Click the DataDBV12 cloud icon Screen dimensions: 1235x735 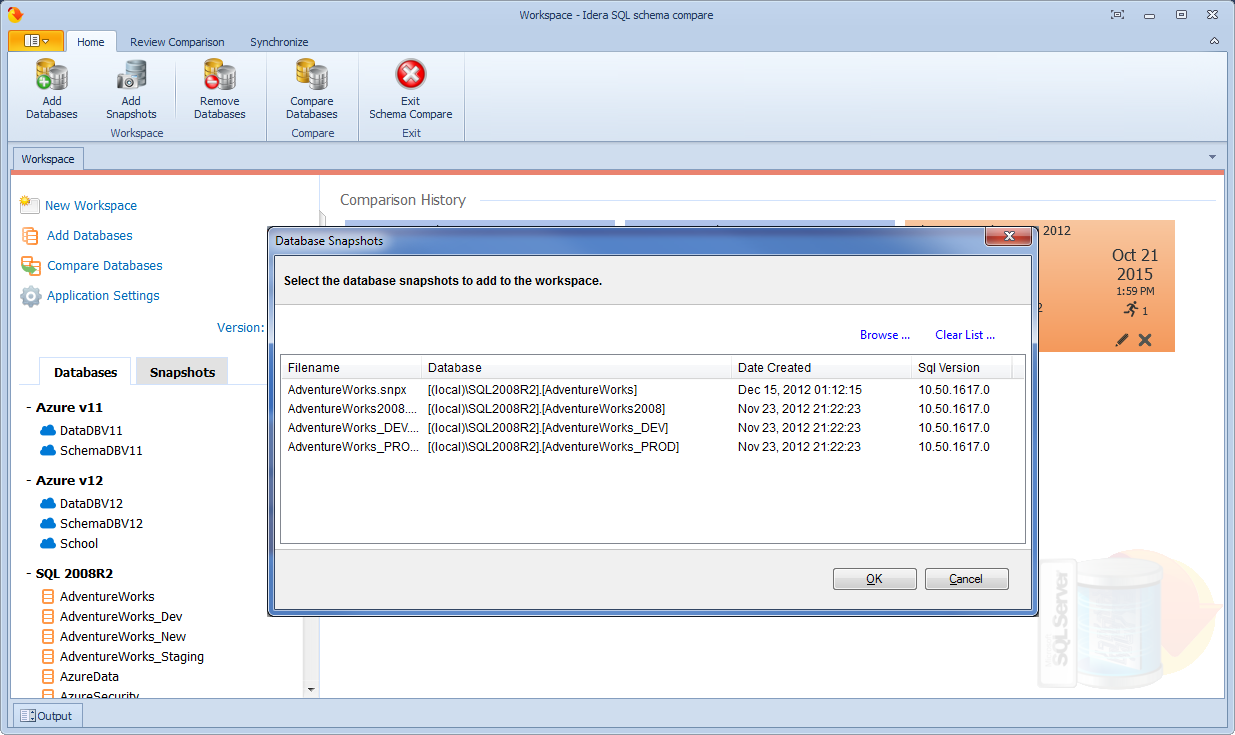click(48, 503)
